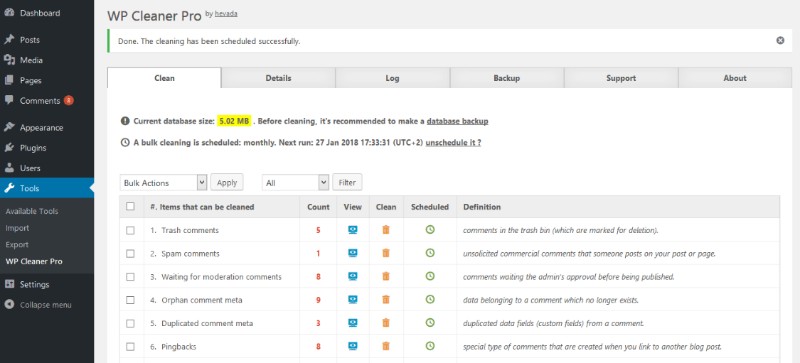Open the All filter dropdown

[295, 182]
